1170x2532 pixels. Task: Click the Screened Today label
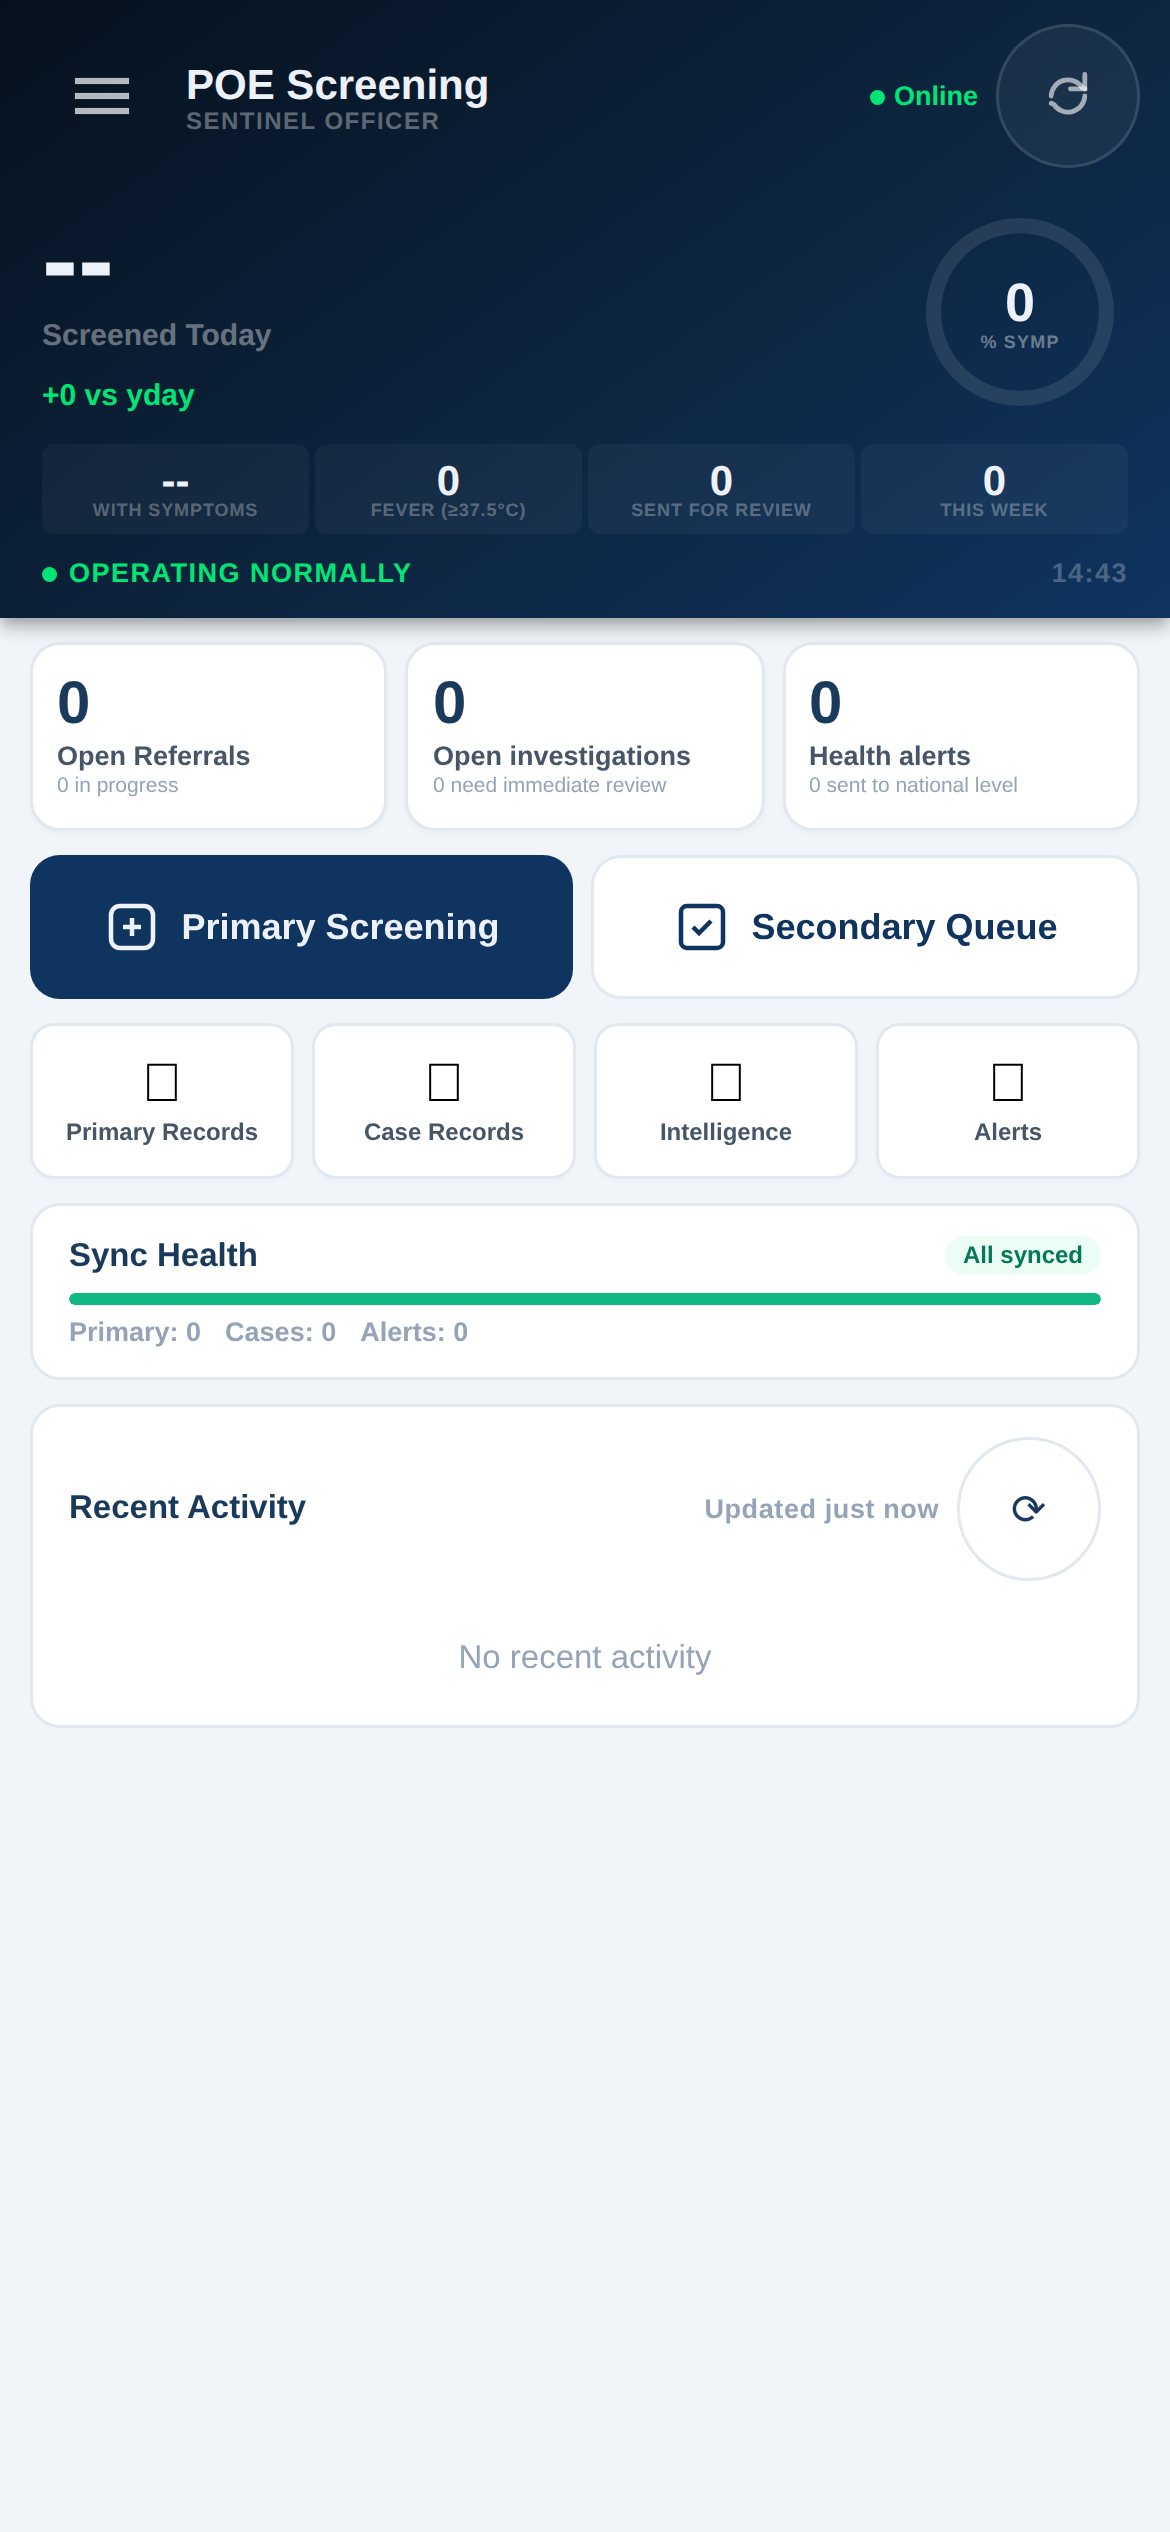pos(157,335)
